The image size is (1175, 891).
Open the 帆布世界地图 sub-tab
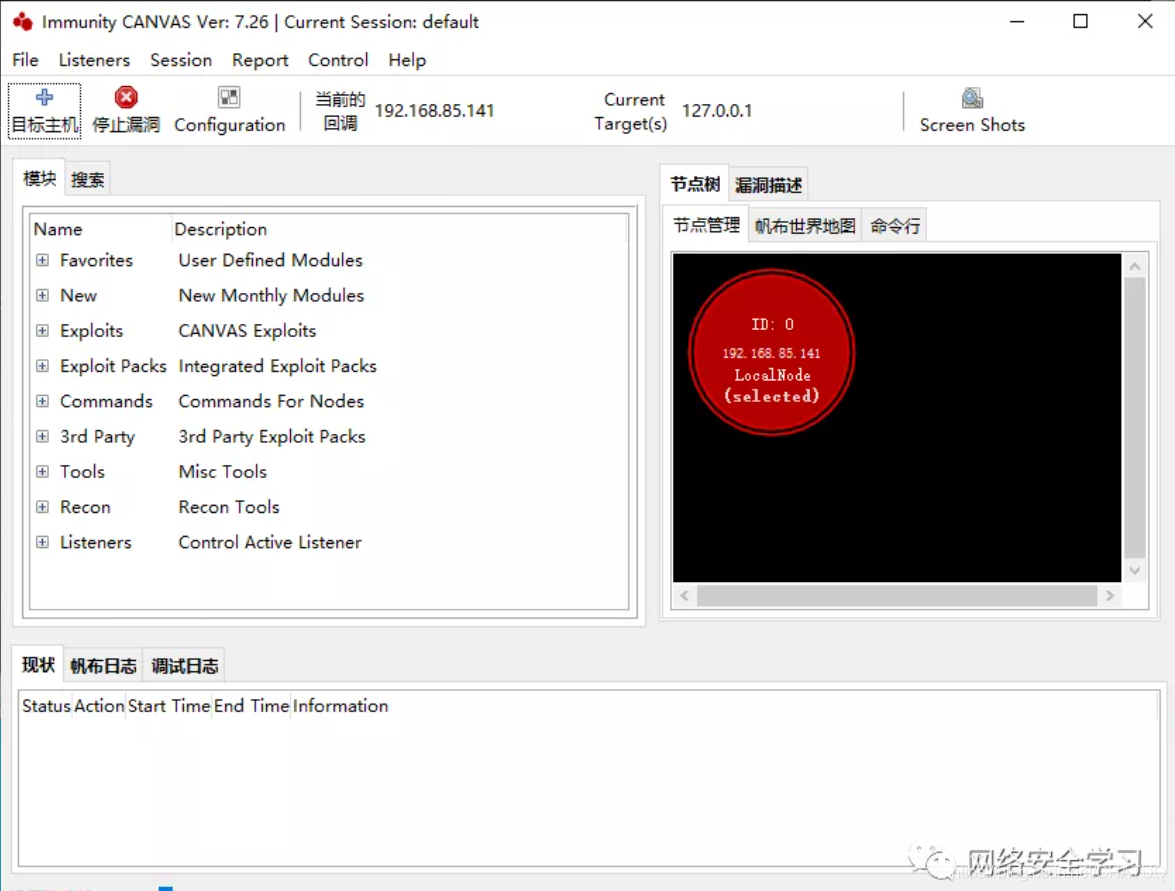[x=805, y=226]
